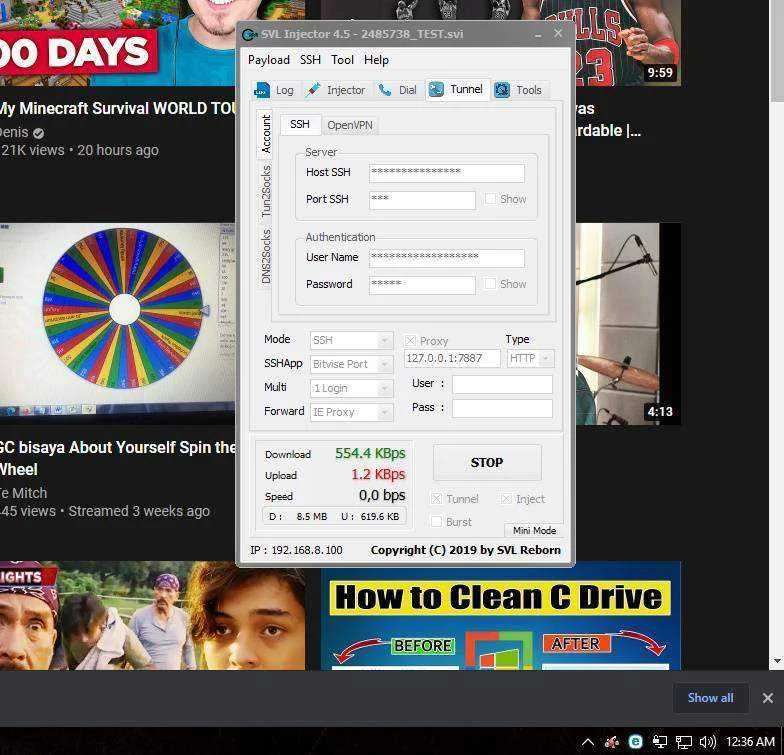
Task: Open the Payload menu
Action: [x=269, y=60]
